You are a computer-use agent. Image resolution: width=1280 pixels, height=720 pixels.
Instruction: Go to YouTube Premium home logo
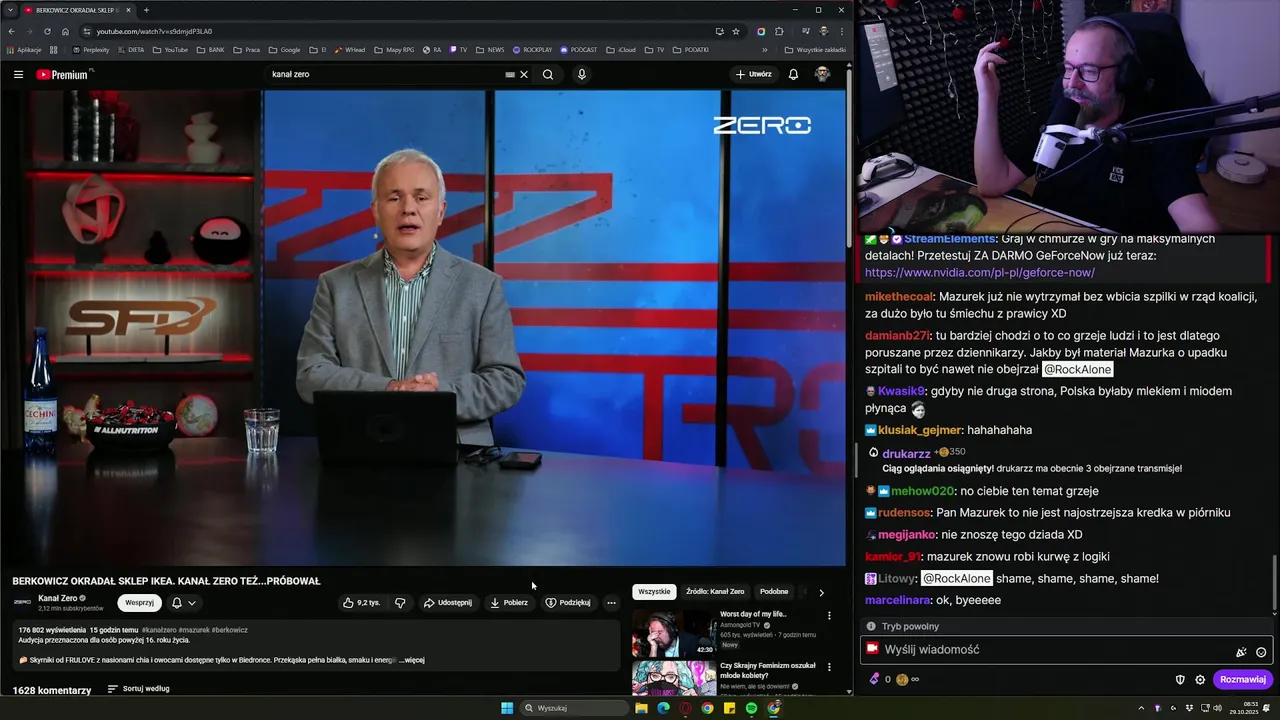pos(62,74)
